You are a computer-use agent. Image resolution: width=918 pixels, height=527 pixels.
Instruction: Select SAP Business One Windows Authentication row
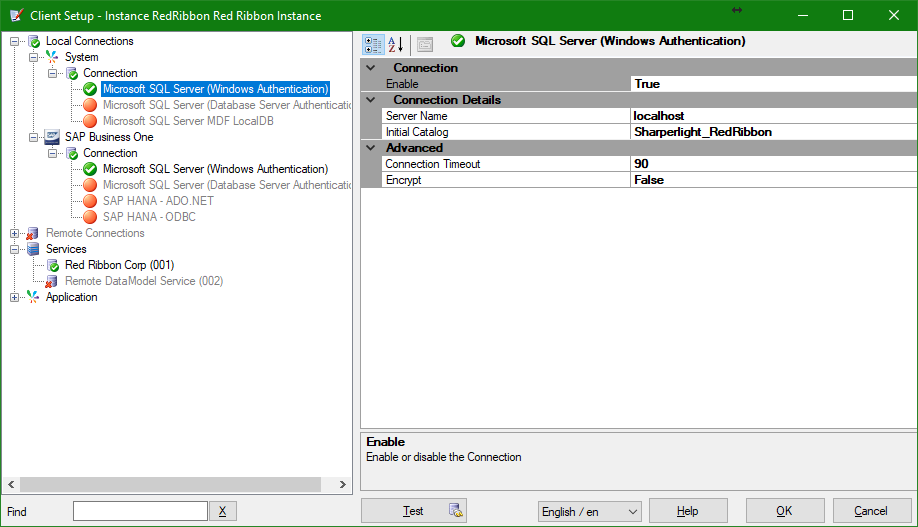215,169
